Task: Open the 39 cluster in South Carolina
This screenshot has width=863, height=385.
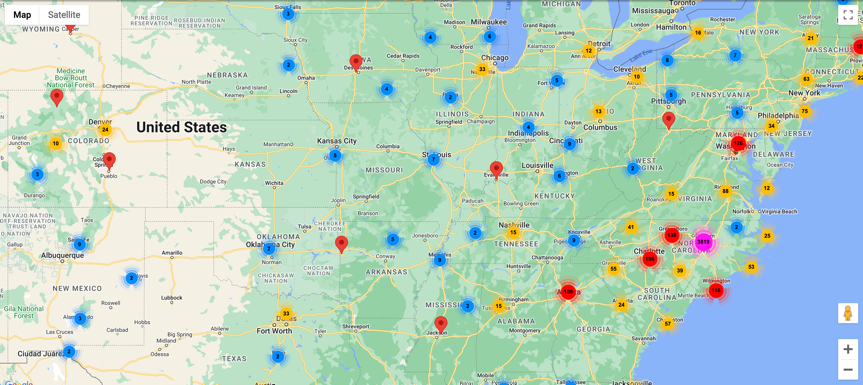Action: tap(680, 270)
